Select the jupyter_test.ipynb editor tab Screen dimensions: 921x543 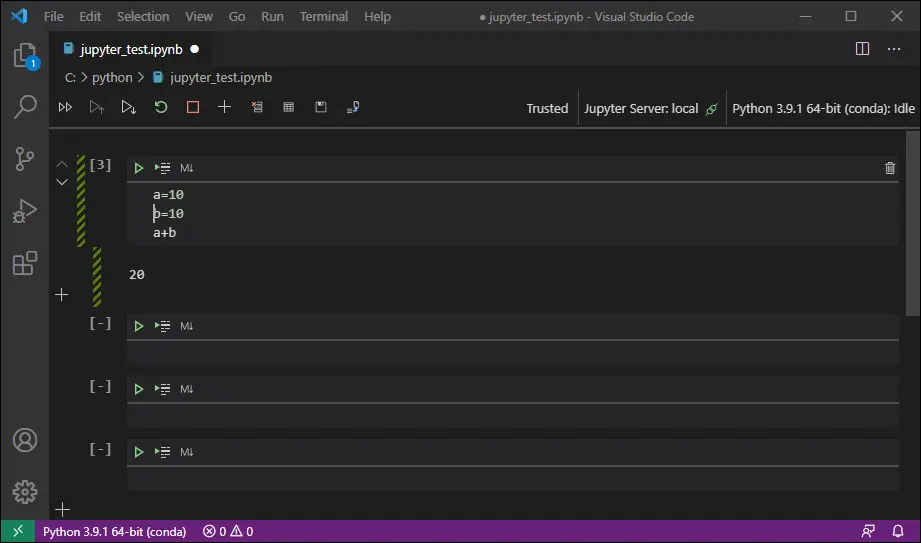point(132,49)
